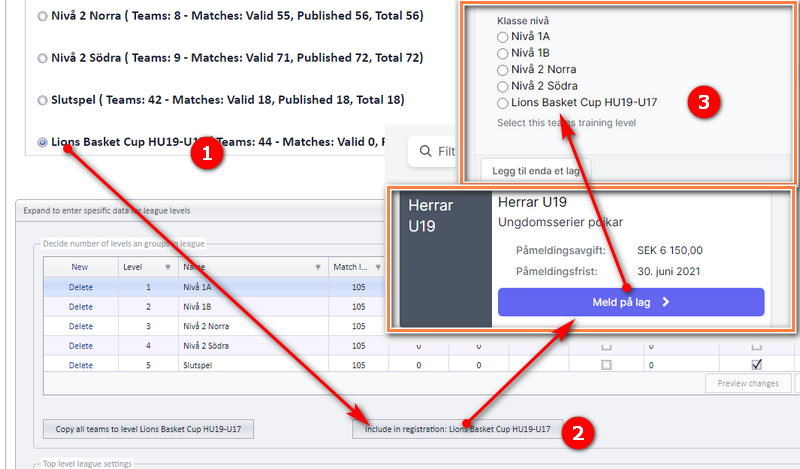Click the Nivå 1B name cell

(253, 307)
